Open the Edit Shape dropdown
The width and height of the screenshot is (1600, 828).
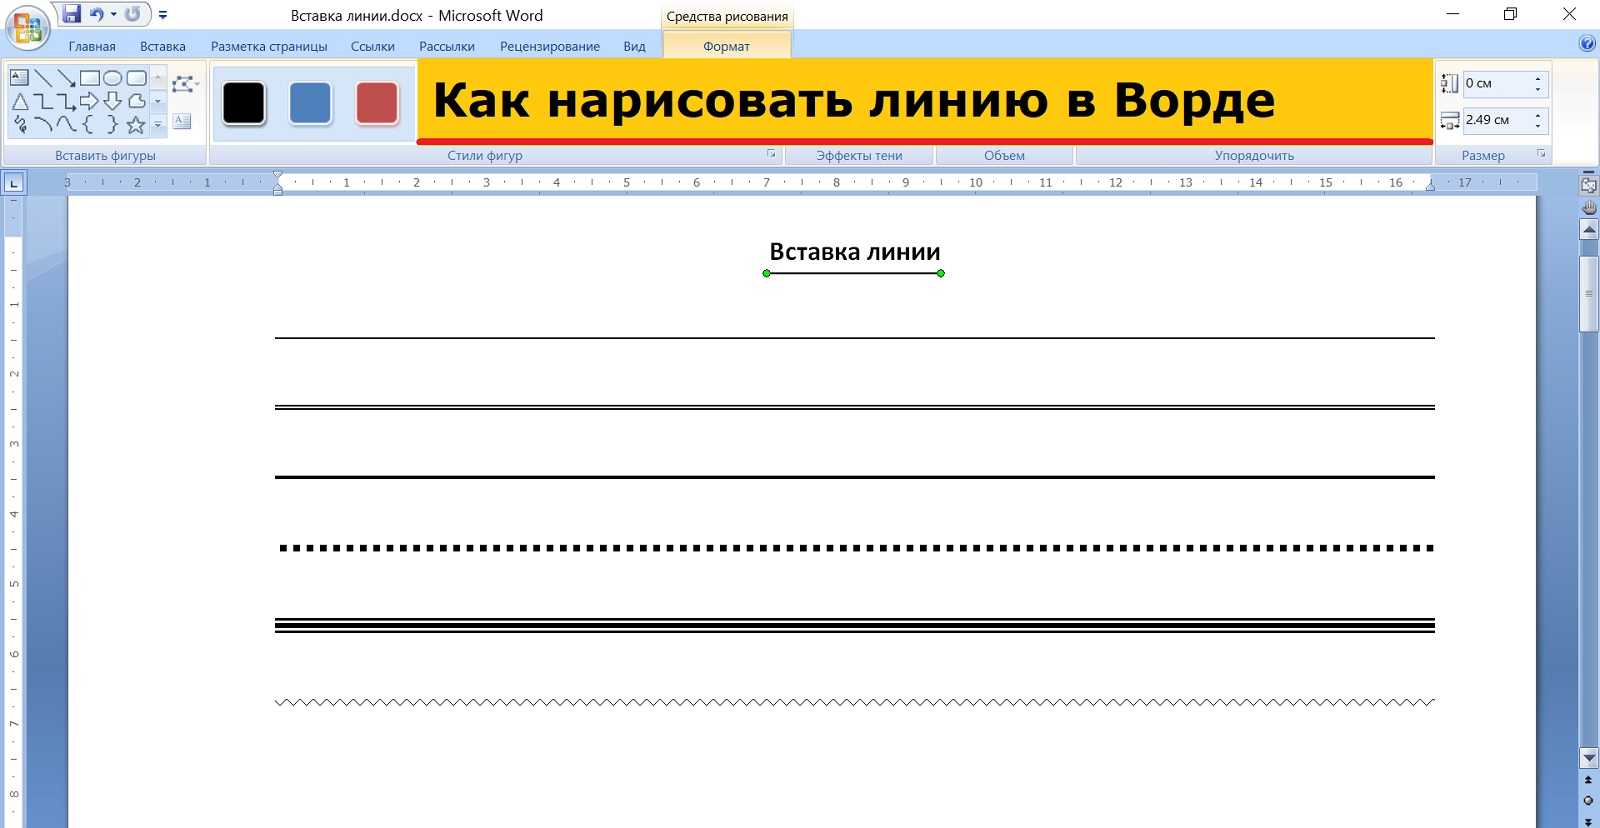(x=185, y=84)
